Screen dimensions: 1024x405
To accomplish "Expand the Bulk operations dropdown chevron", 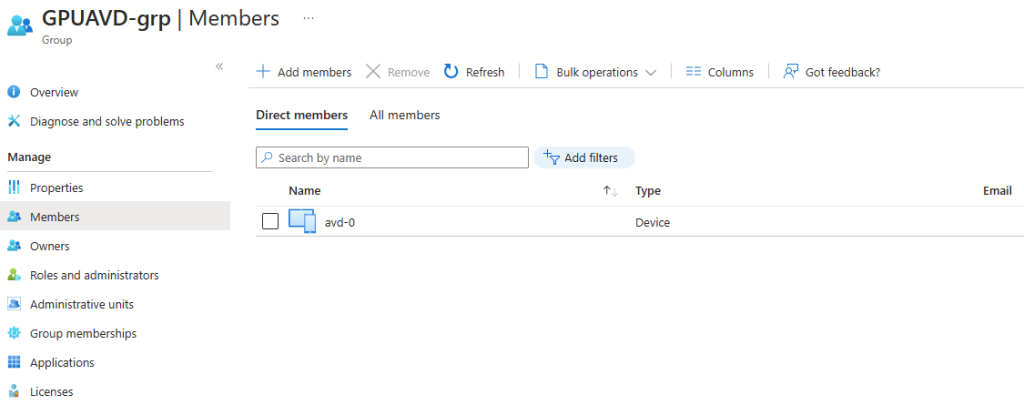I will (650, 73).
